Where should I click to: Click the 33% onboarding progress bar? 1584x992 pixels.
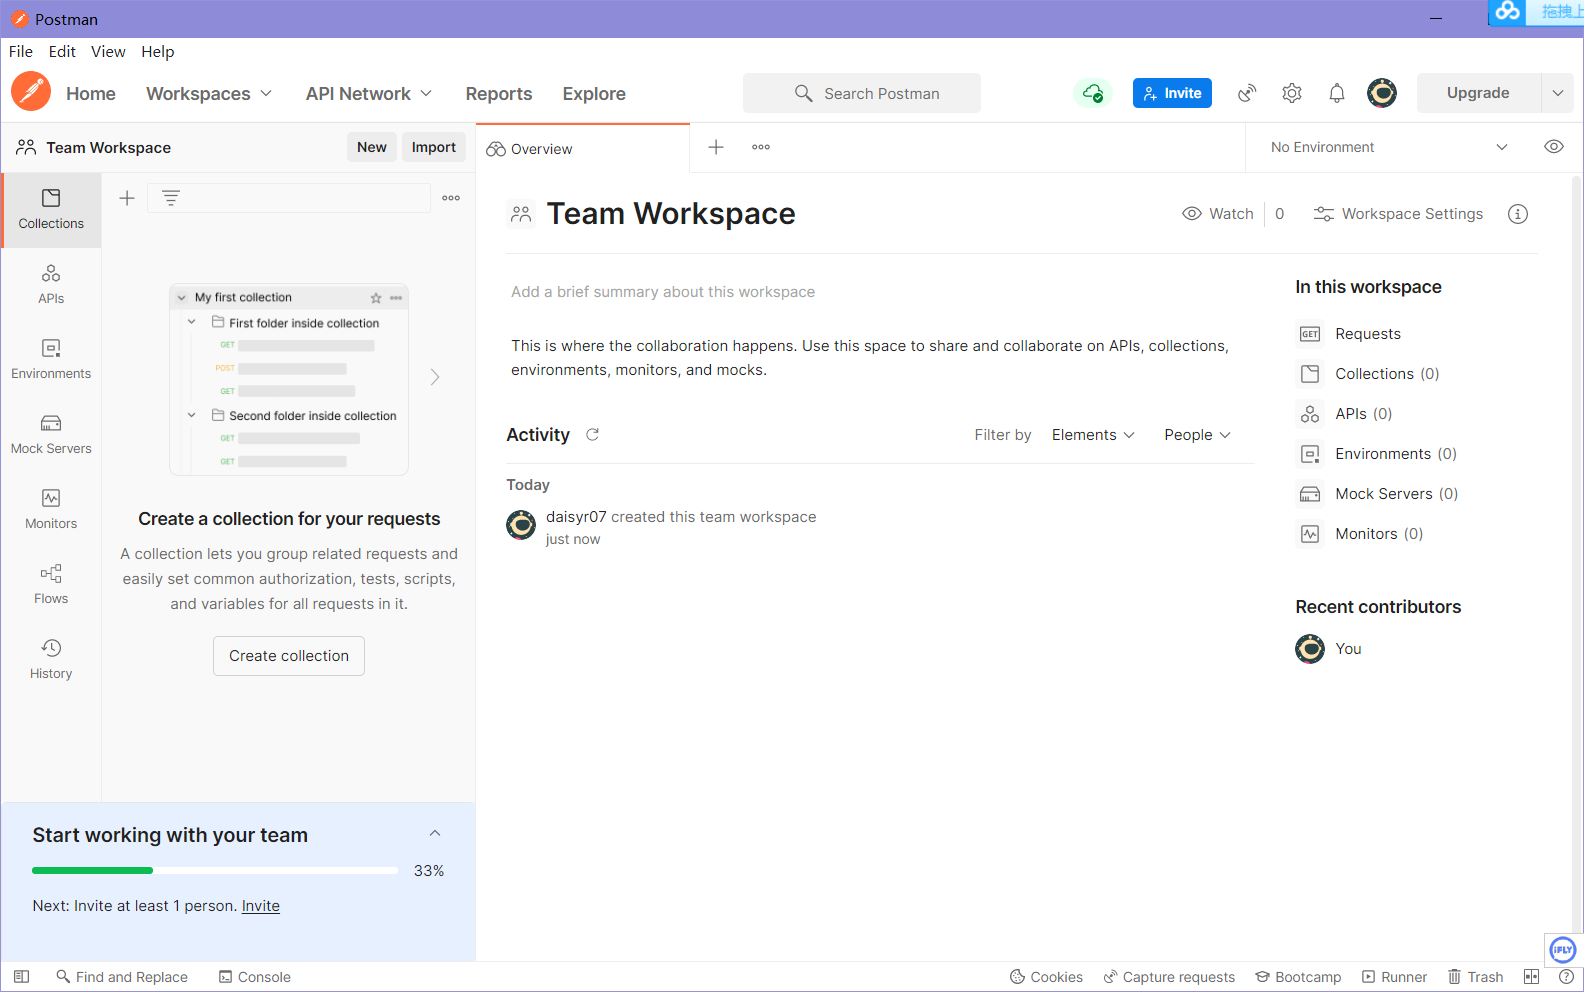tap(215, 870)
